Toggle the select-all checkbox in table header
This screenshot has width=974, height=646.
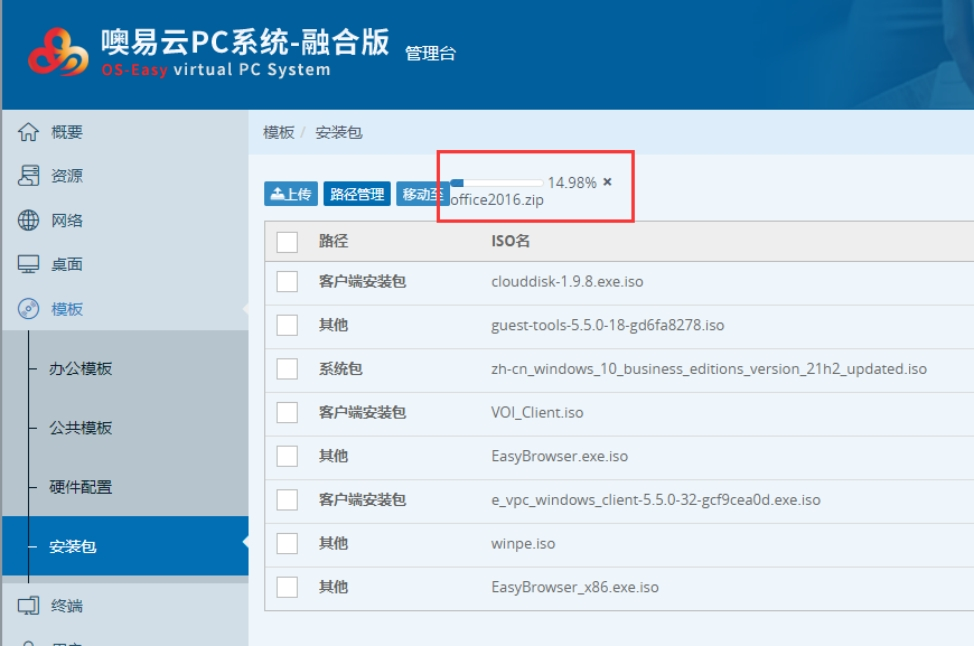coord(287,242)
